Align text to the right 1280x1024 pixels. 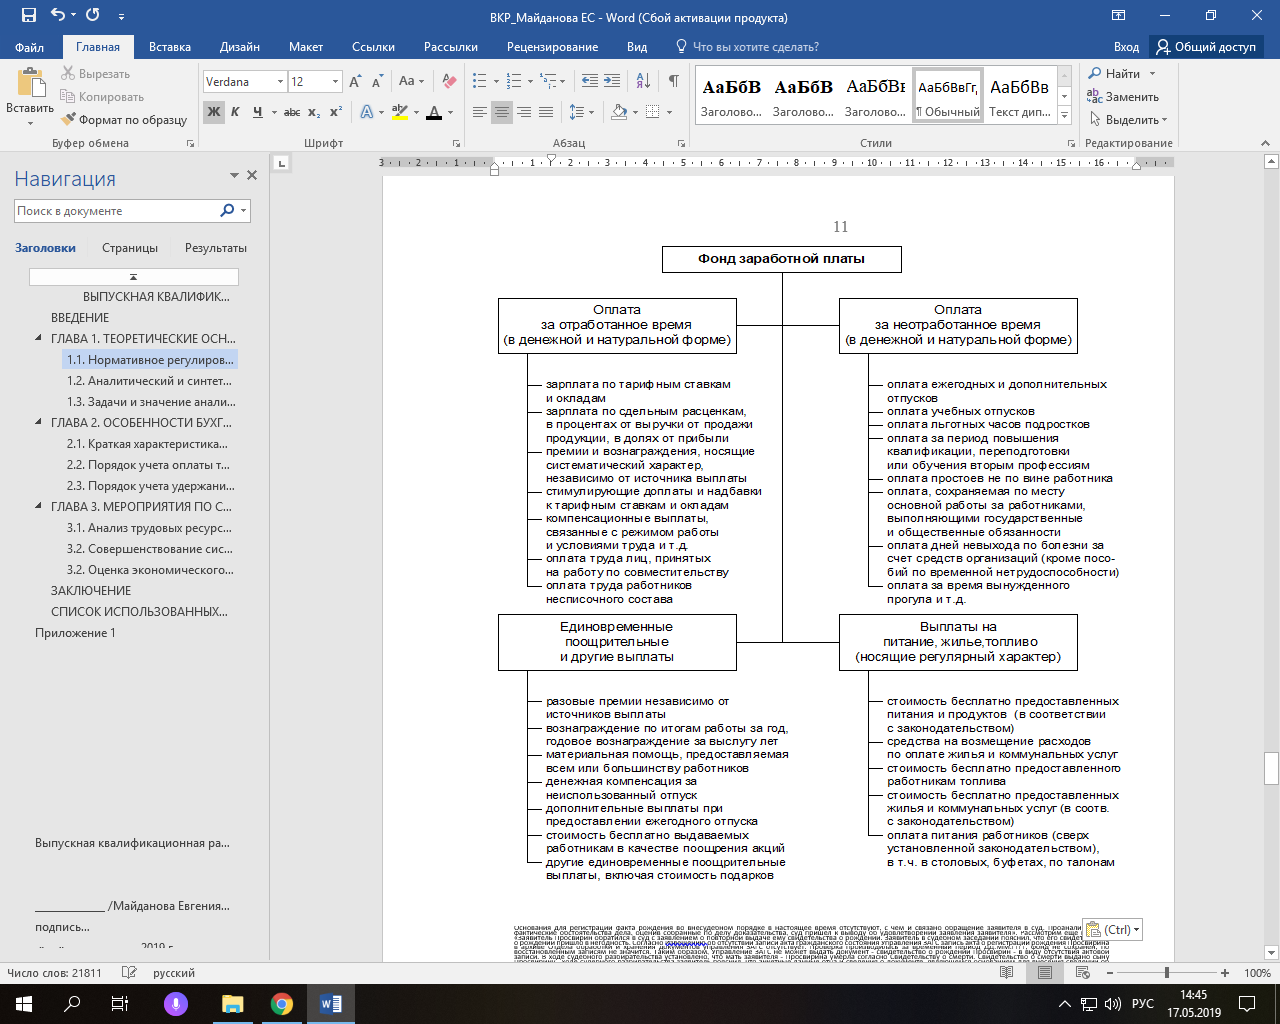pos(524,112)
